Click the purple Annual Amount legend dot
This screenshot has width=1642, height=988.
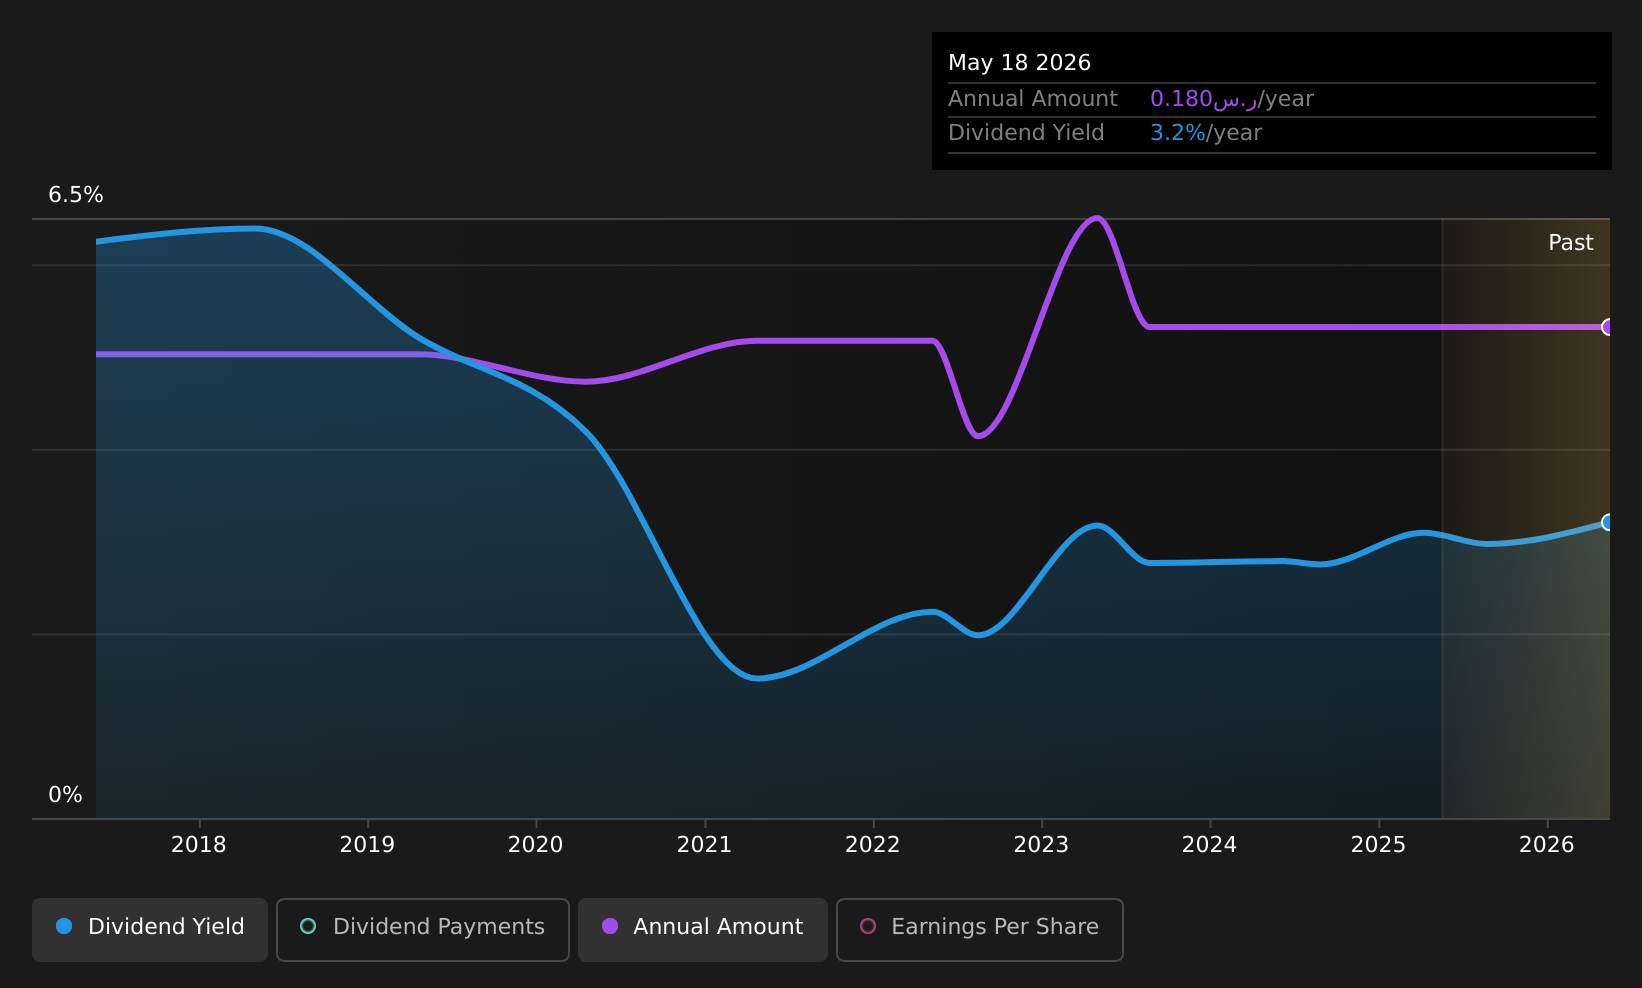pyautogui.click(x=610, y=926)
